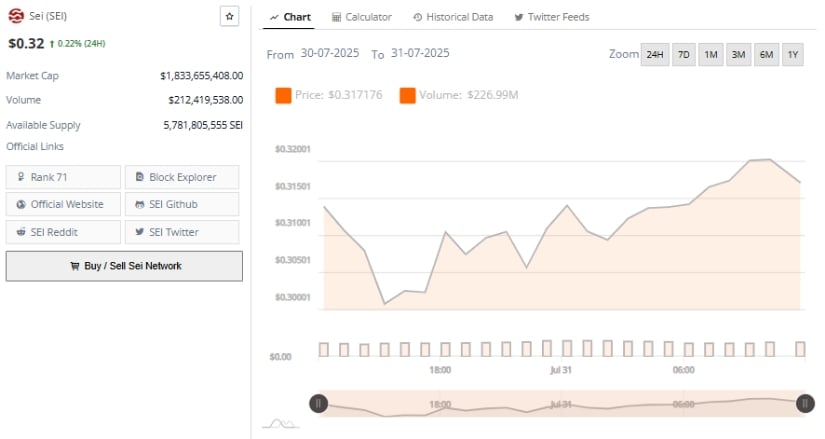Screen dimensions: 825x439
Task: Visit the Official Website link
Action: [x=63, y=204]
